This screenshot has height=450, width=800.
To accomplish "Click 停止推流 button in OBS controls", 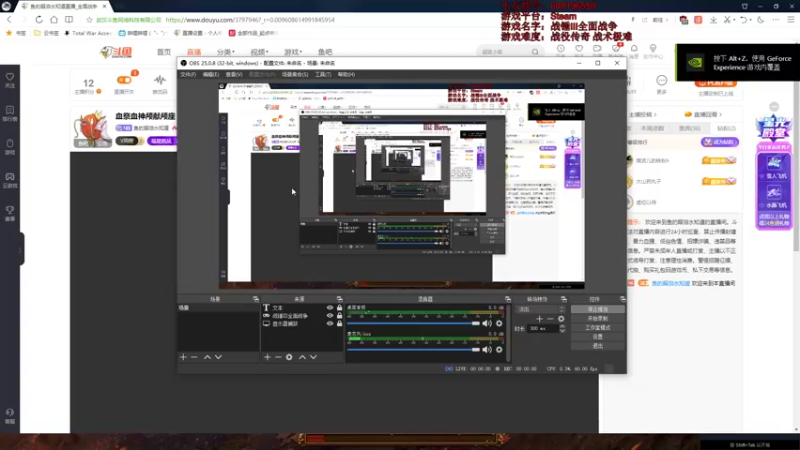I will pyautogui.click(x=597, y=309).
